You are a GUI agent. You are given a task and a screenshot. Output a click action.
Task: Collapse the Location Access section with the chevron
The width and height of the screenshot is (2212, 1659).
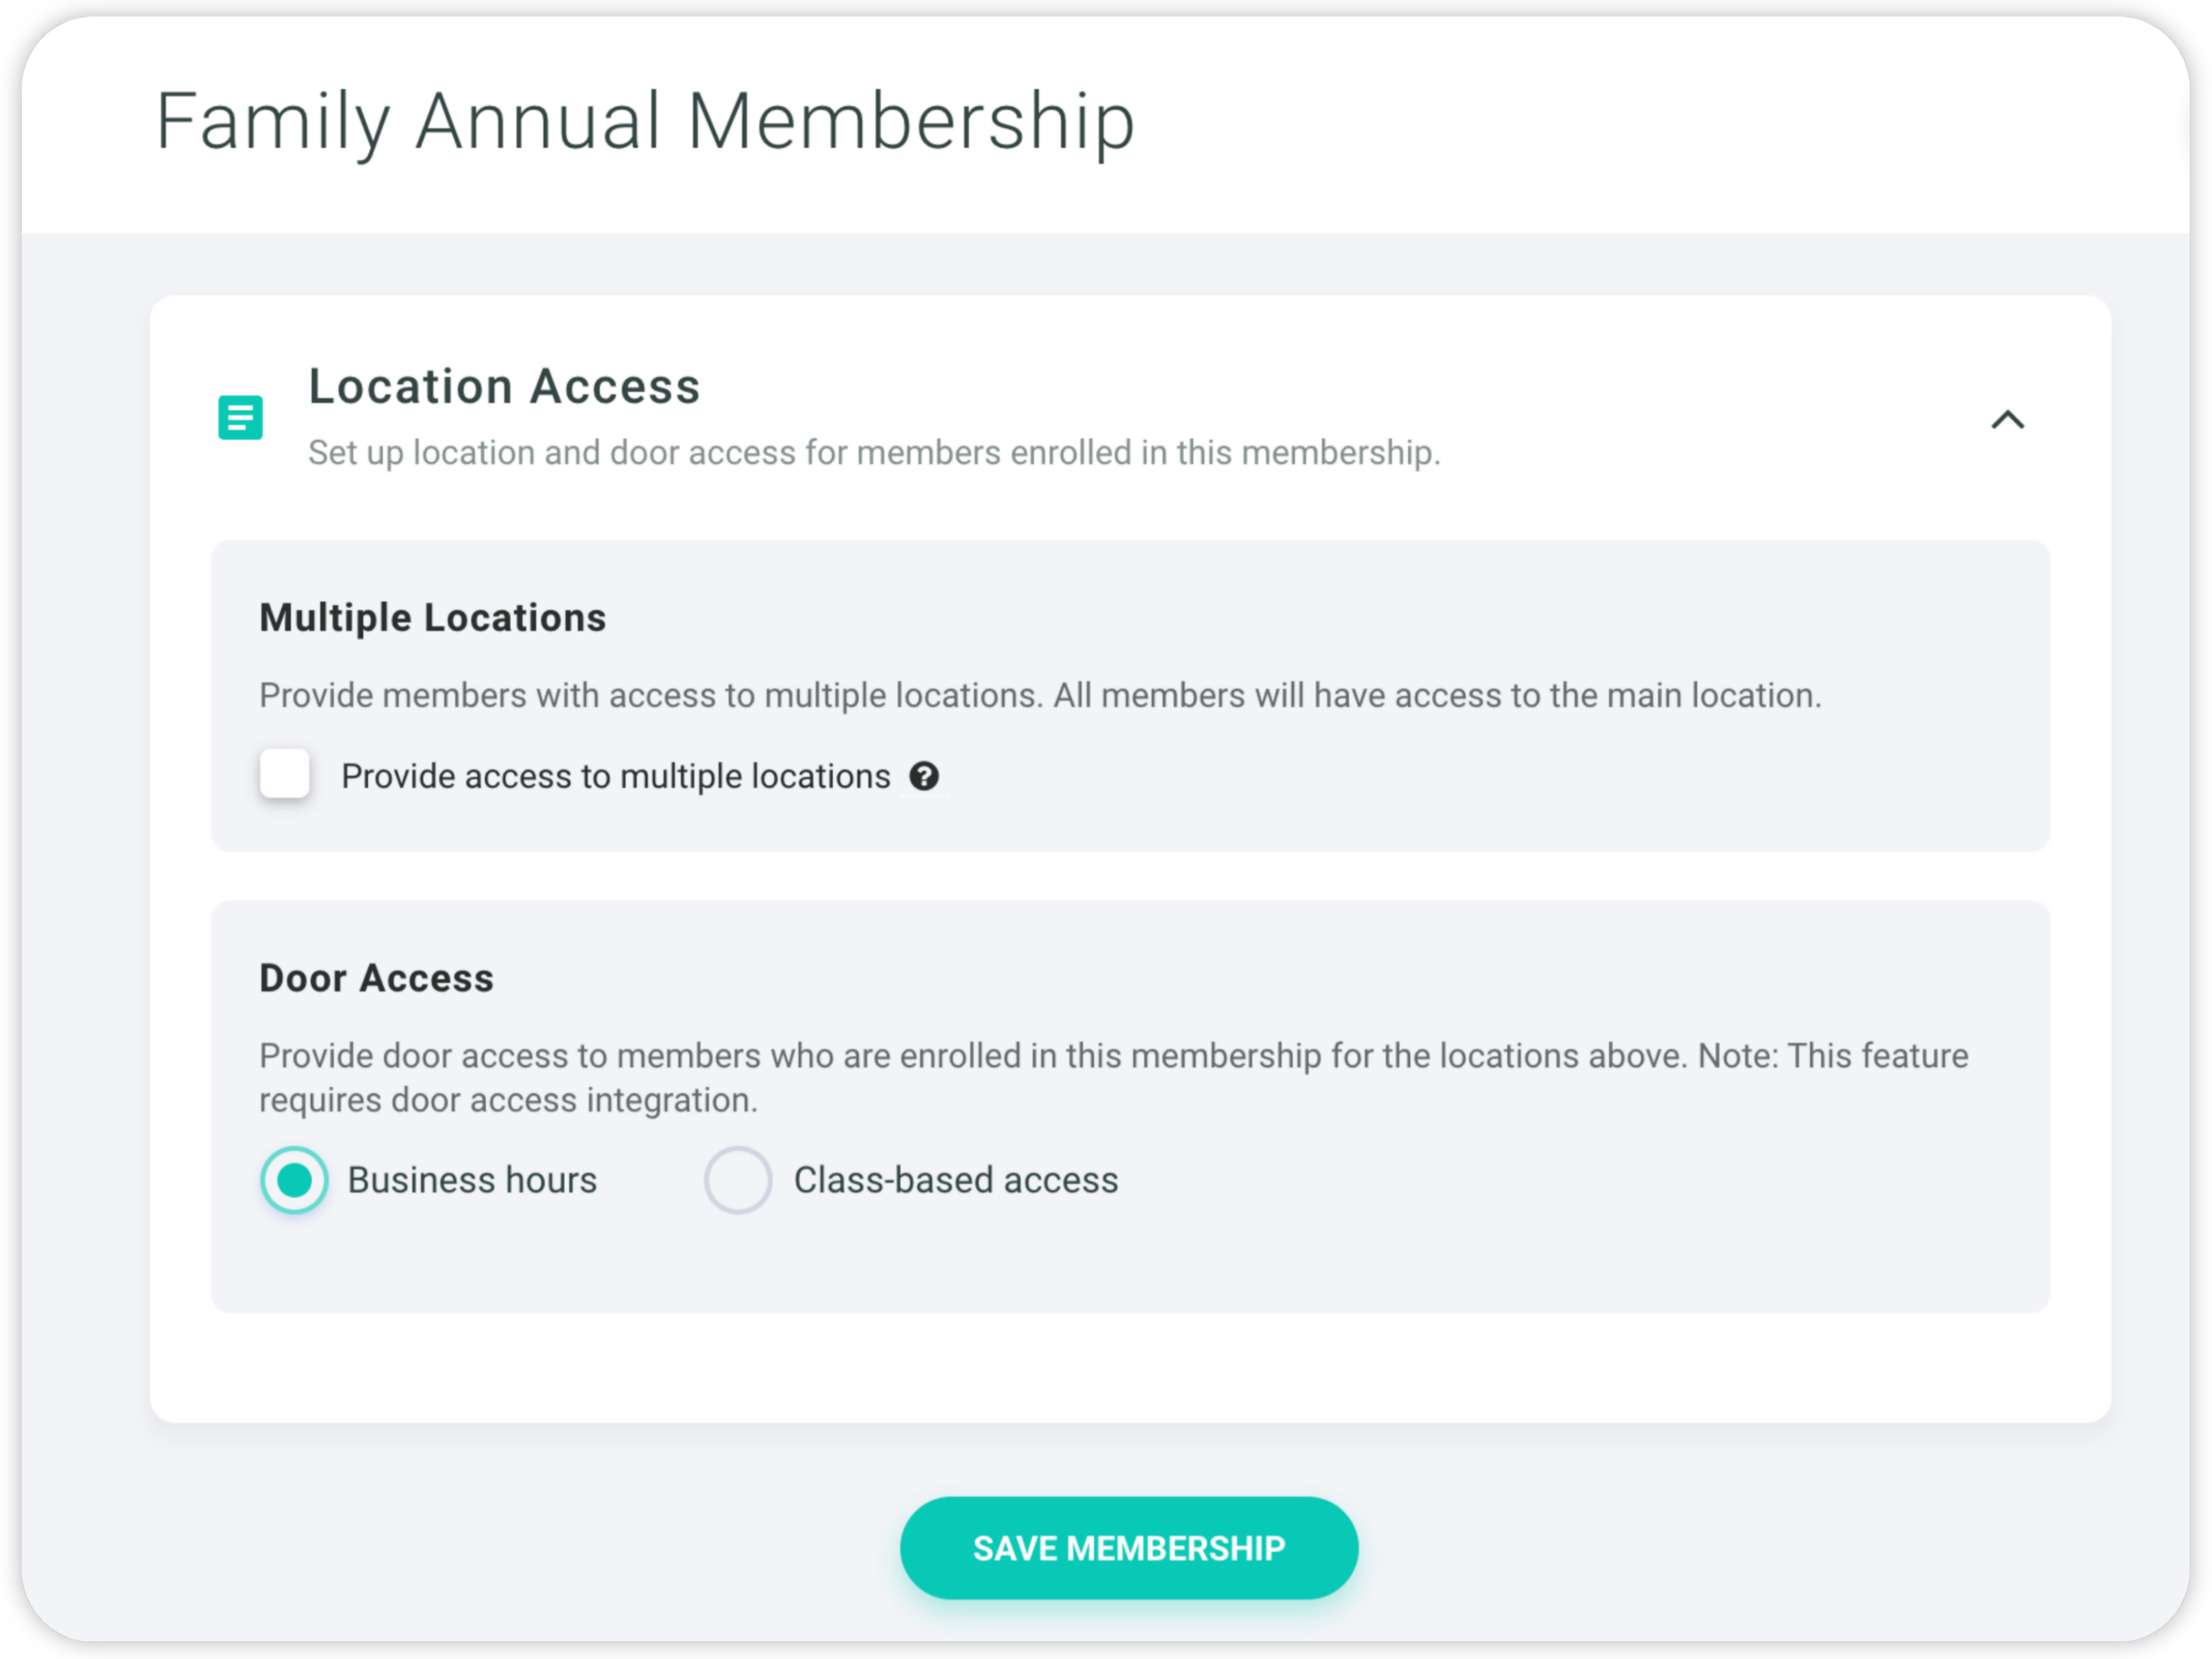(2007, 420)
